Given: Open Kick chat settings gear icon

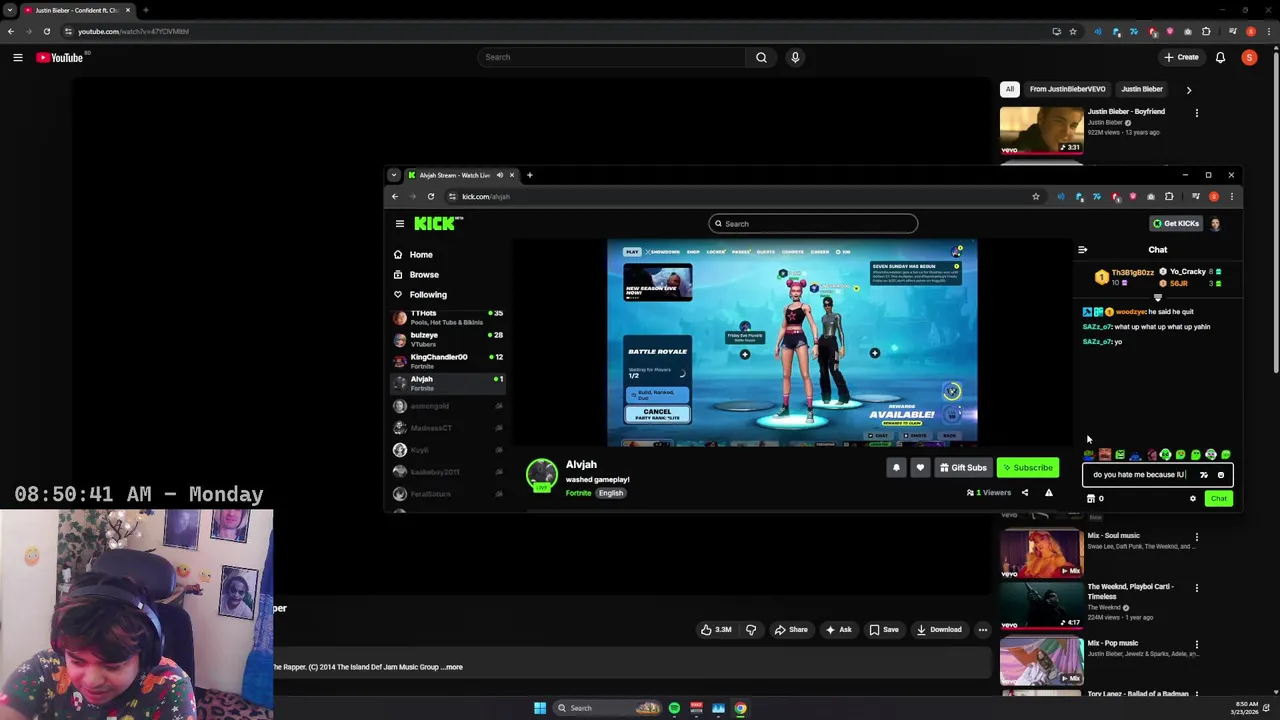Looking at the screenshot, I should (1192, 498).
